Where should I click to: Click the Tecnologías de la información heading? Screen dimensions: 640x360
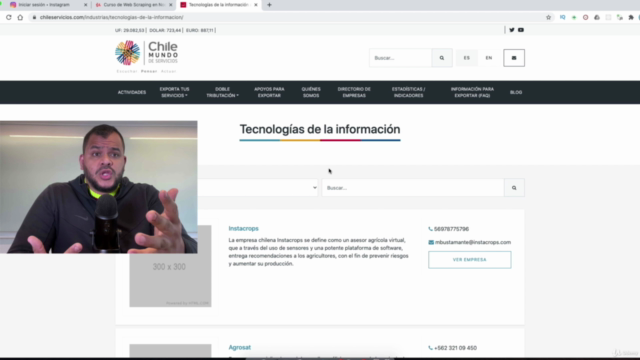pyautogui.click(x=320, y=129)
